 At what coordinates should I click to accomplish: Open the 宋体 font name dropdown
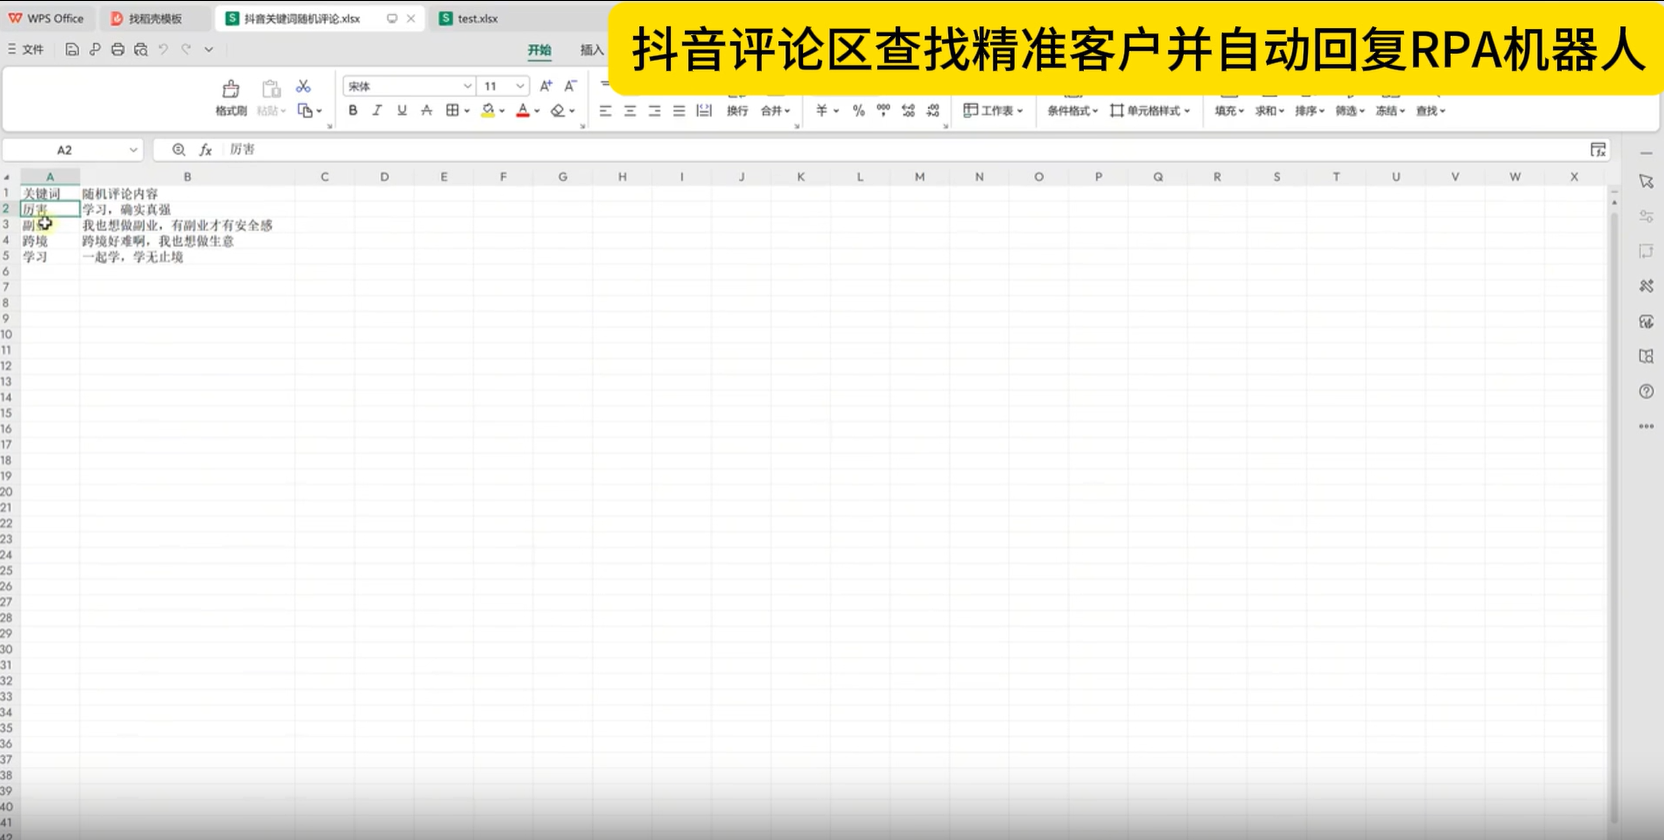(x=467, y=86)
